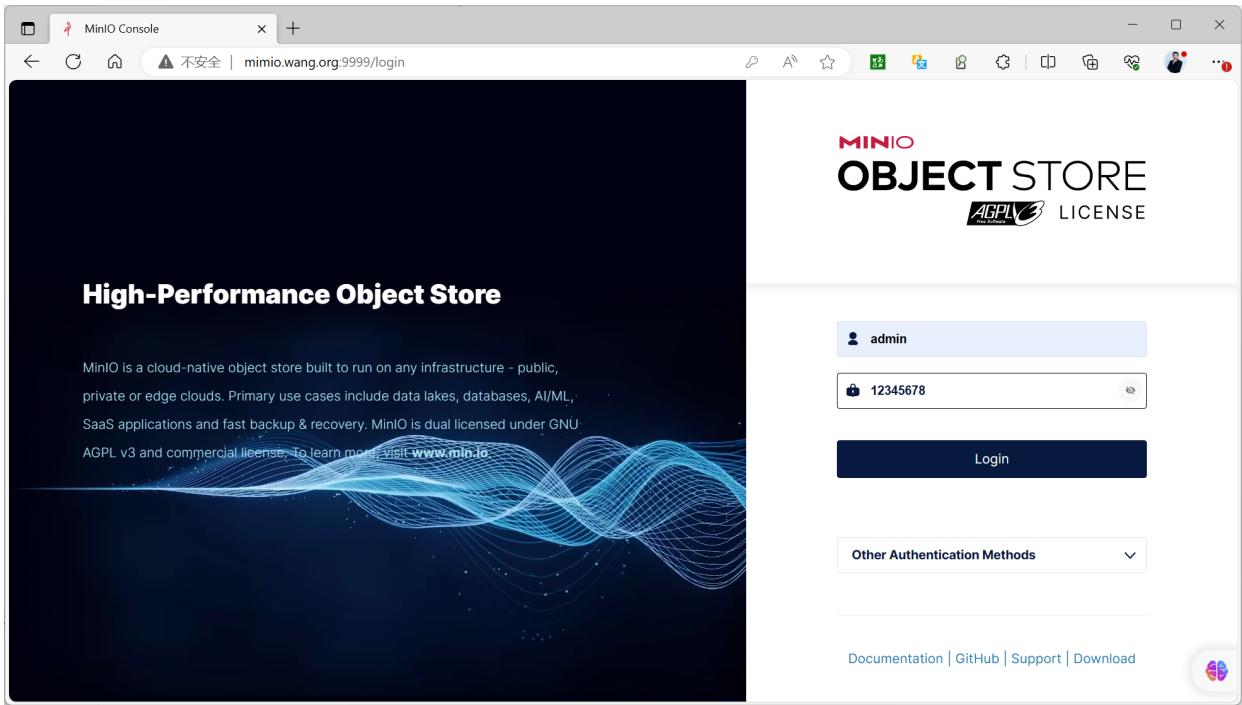Image resolution: width=1242 pixels, height=705 pixels.
Task: Click the read aloud icon
Action: [790, 62]
